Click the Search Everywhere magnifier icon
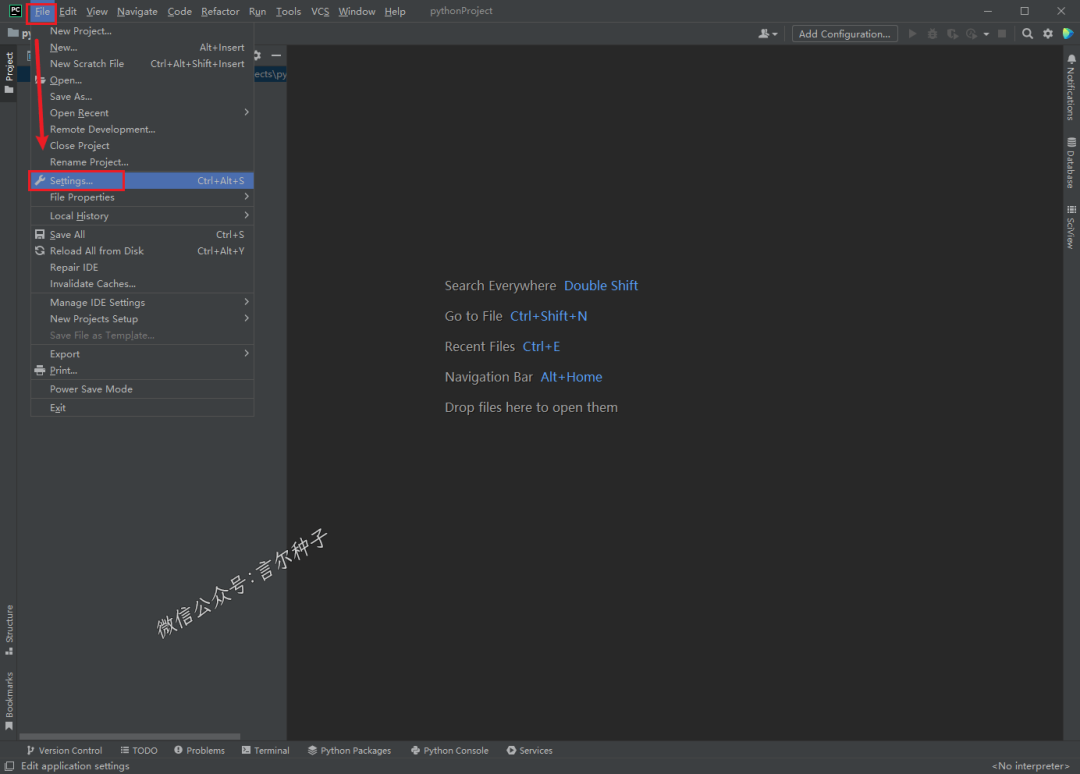Image resolution: width=1080 pixels, height=774 pixels. click(x=1027, y=34)
